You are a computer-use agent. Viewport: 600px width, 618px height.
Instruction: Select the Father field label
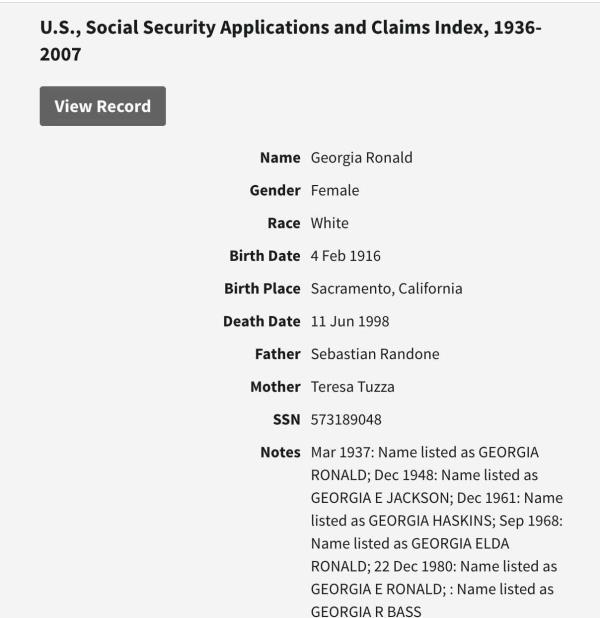(x=277, y=354)
